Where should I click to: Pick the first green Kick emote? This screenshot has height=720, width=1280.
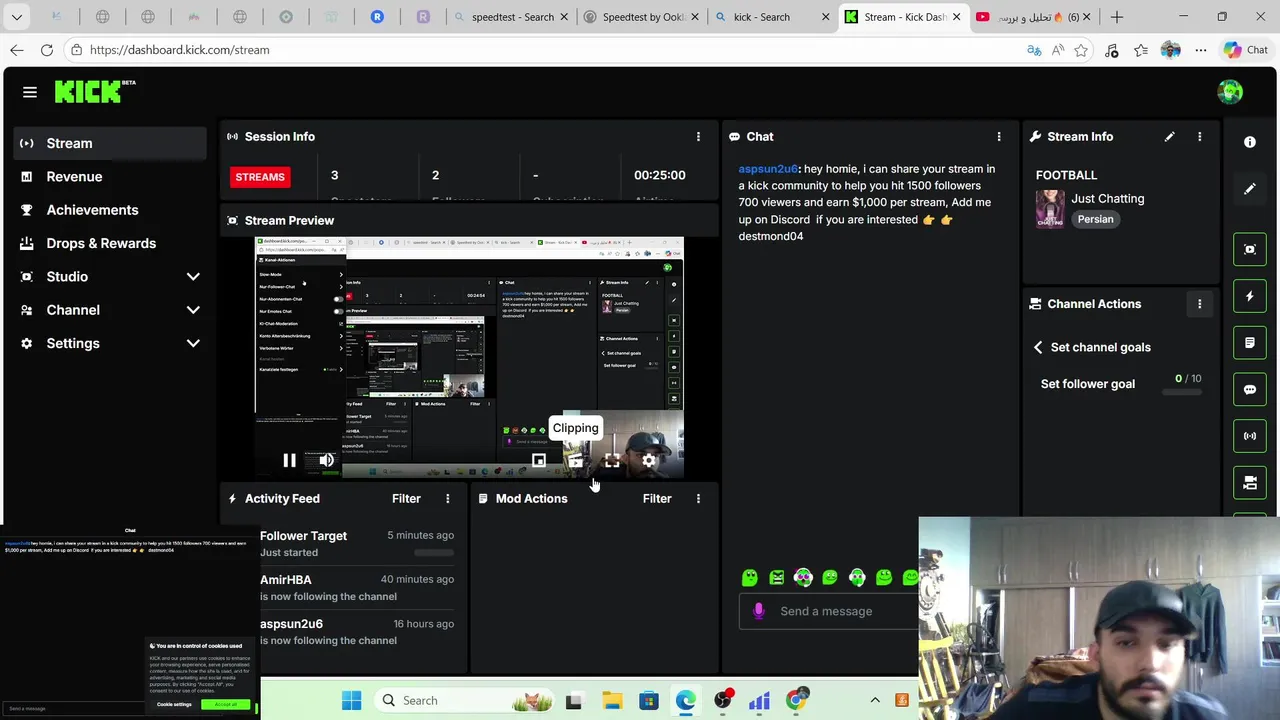click(x=750, y=577)
